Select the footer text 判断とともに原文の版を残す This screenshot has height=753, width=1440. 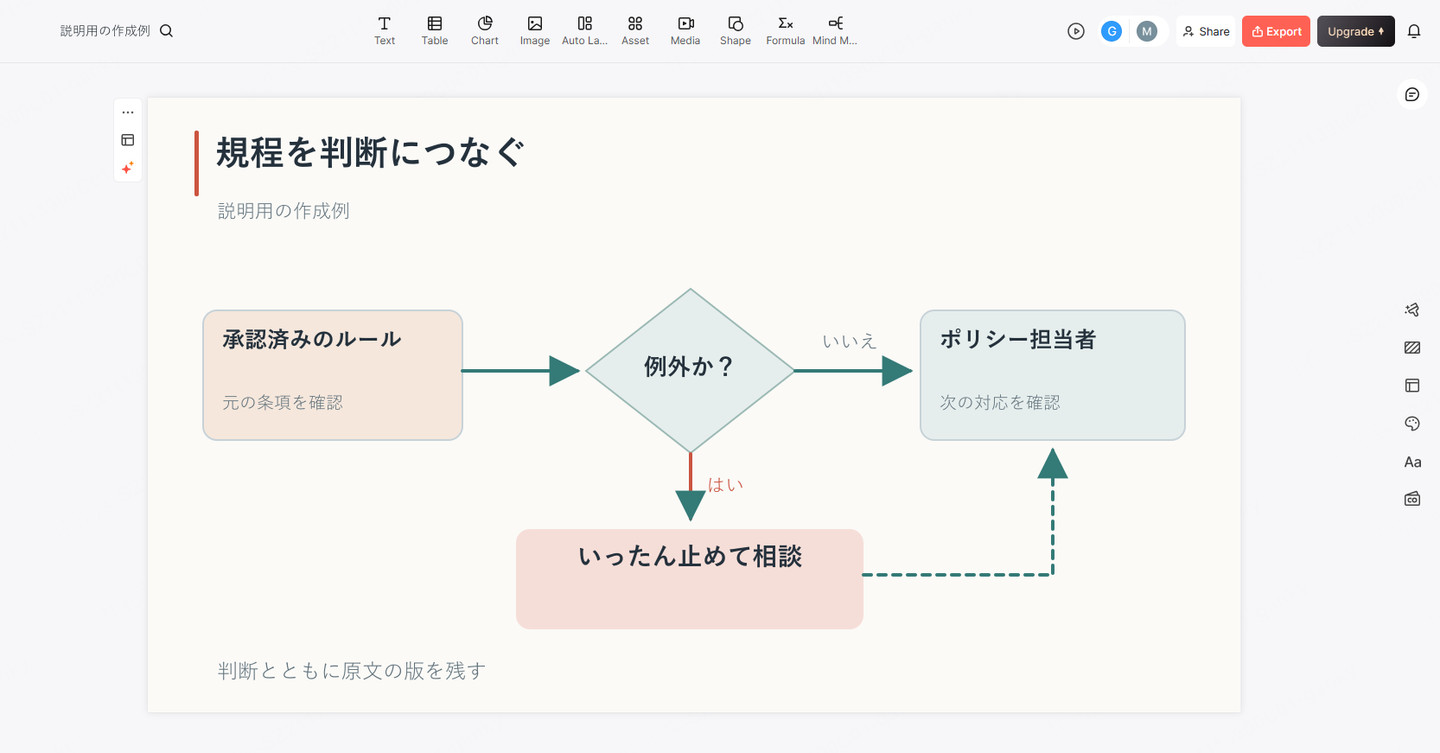(x=352, y=670)
